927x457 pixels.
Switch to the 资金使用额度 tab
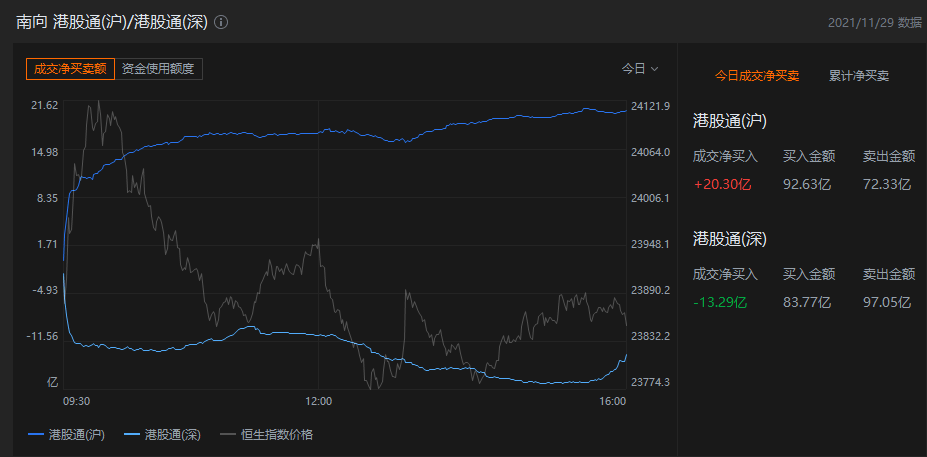(x=158, y=69)
